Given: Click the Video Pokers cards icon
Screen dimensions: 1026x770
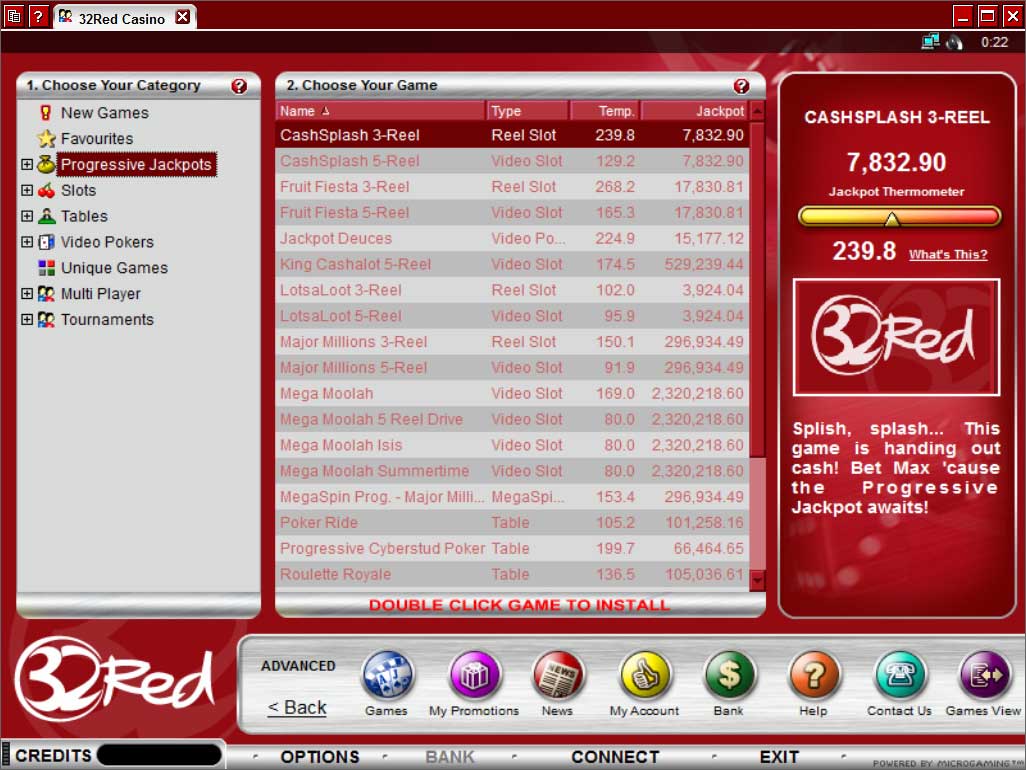Looking at the screenshot, I should click(x=46, y=242).
